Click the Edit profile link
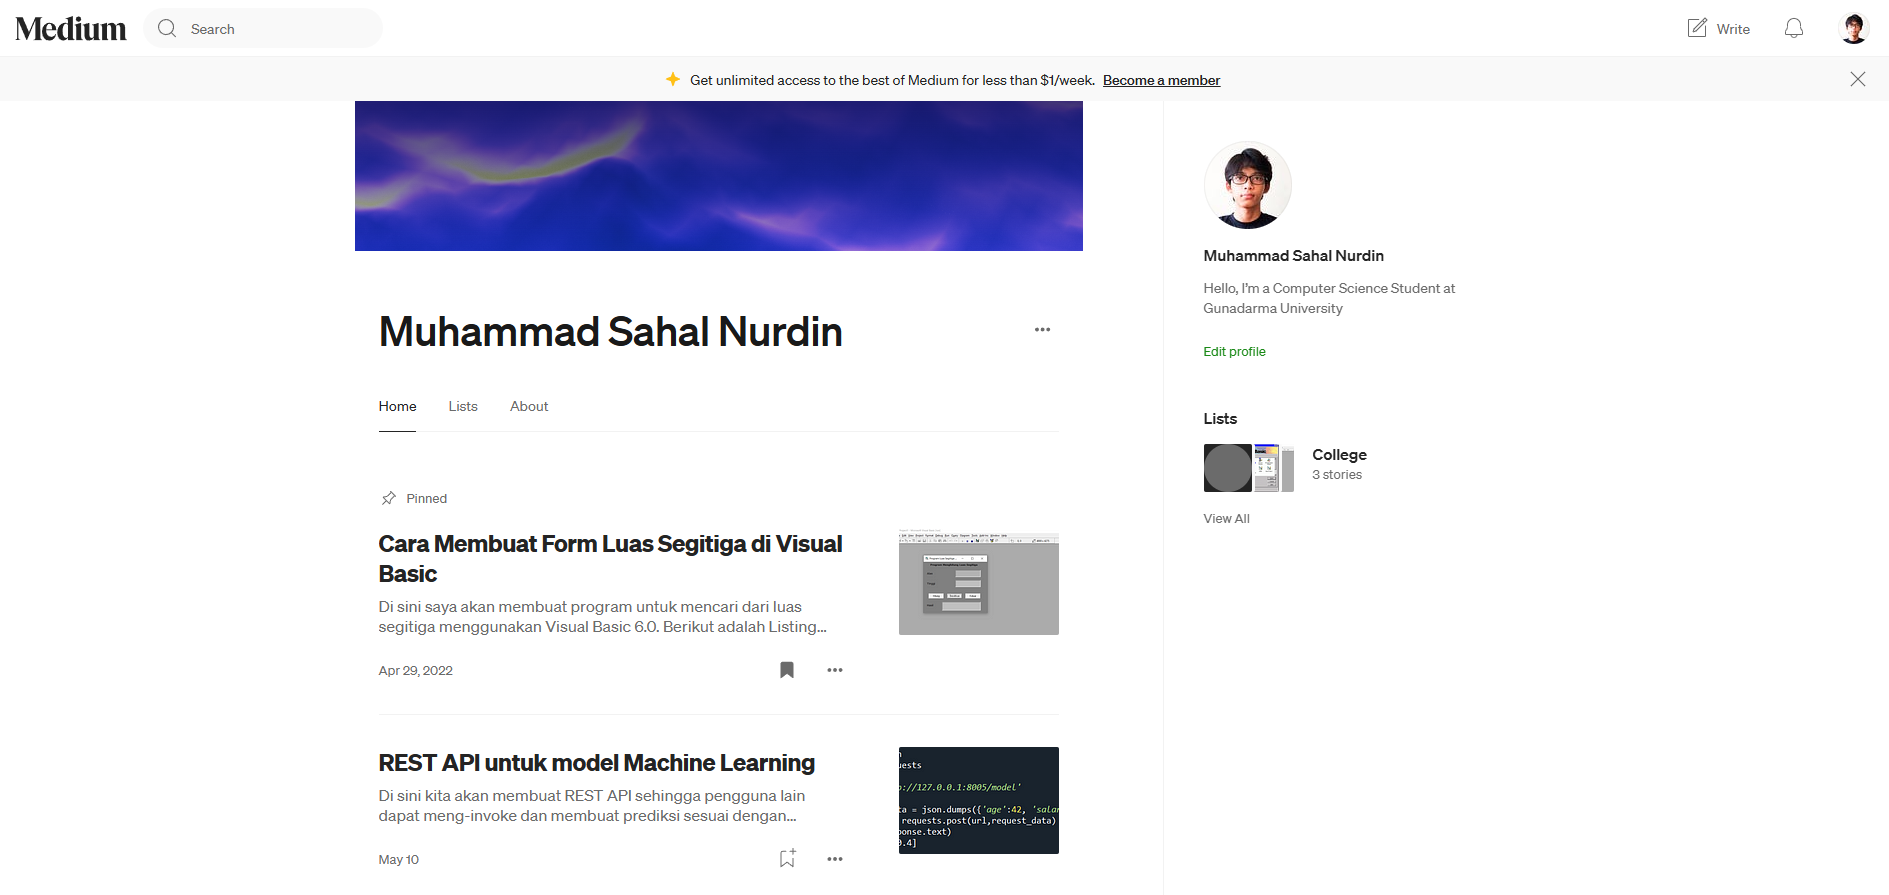The image size is (1889, 895). coord(1234,351)
